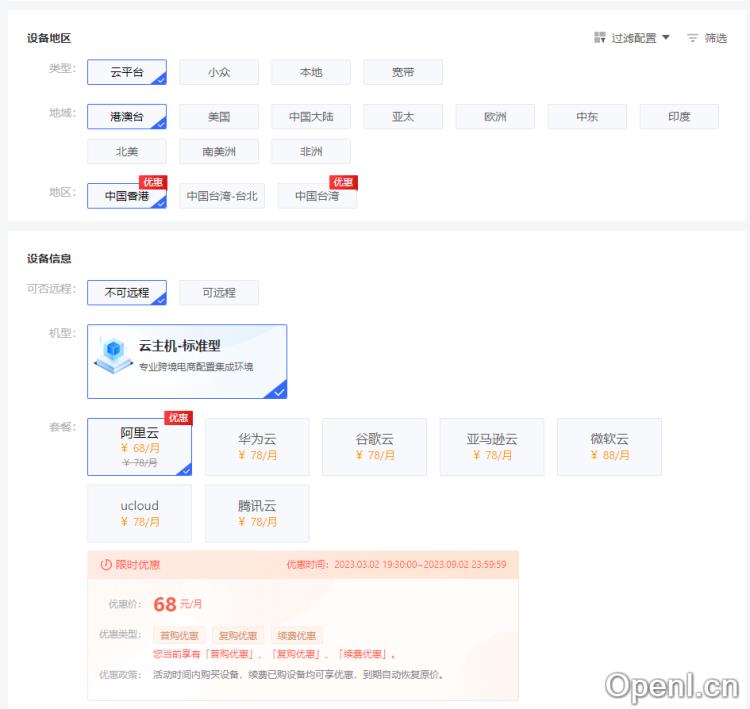The height and width of the screenshot is (709, 750).
Task: Select the 小众 type option
Action: tap(219, 72)
